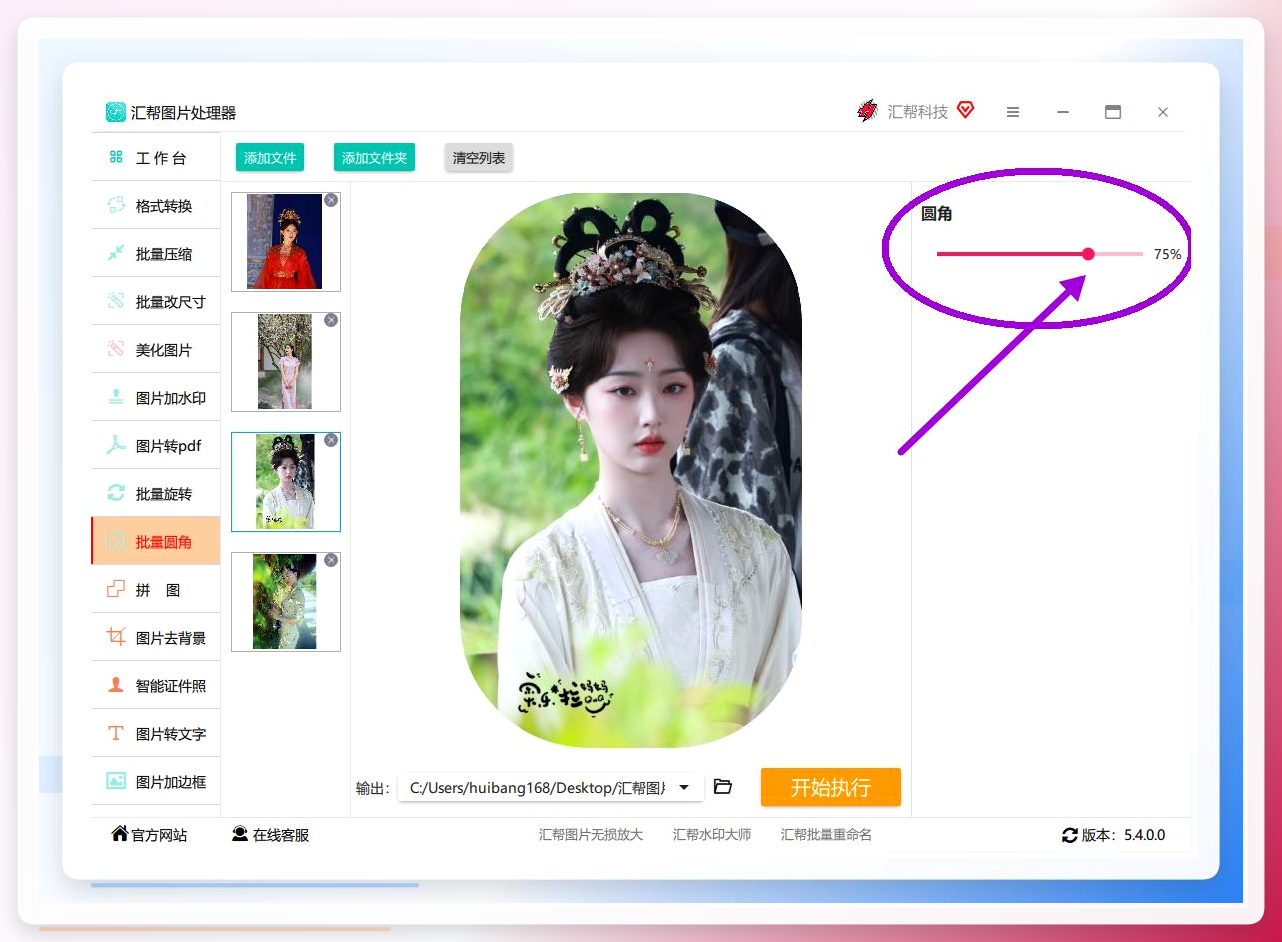Viewport: 1282px width, 942px height.
Task: Remove the fourth green foliage thumbnail
Action: point(331,560)
